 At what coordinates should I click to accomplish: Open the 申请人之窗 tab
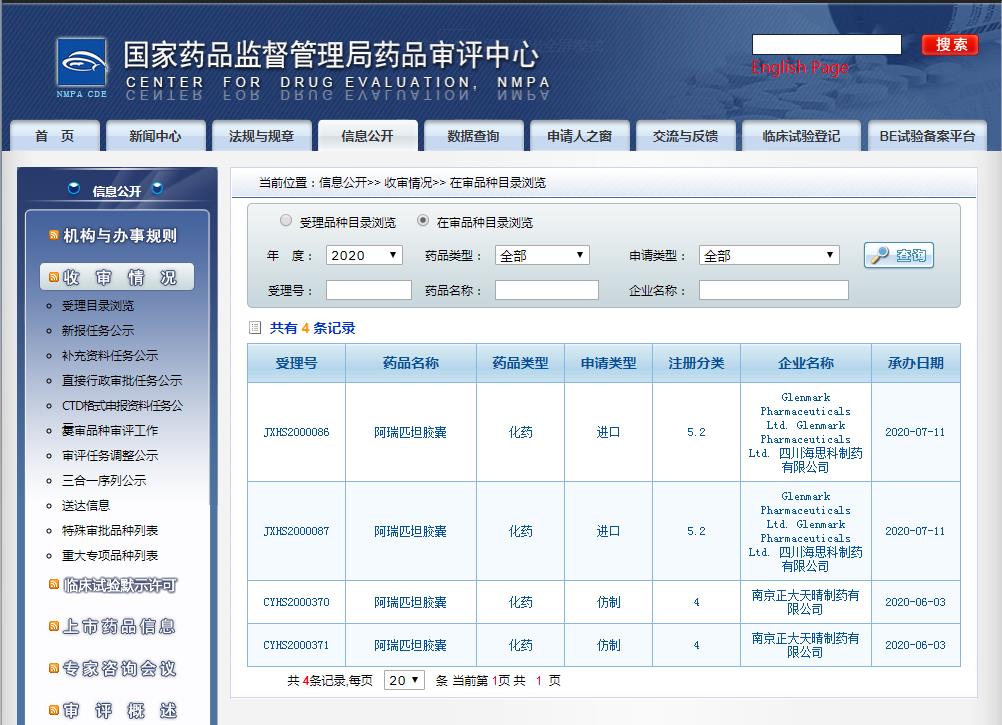point(580,135)
